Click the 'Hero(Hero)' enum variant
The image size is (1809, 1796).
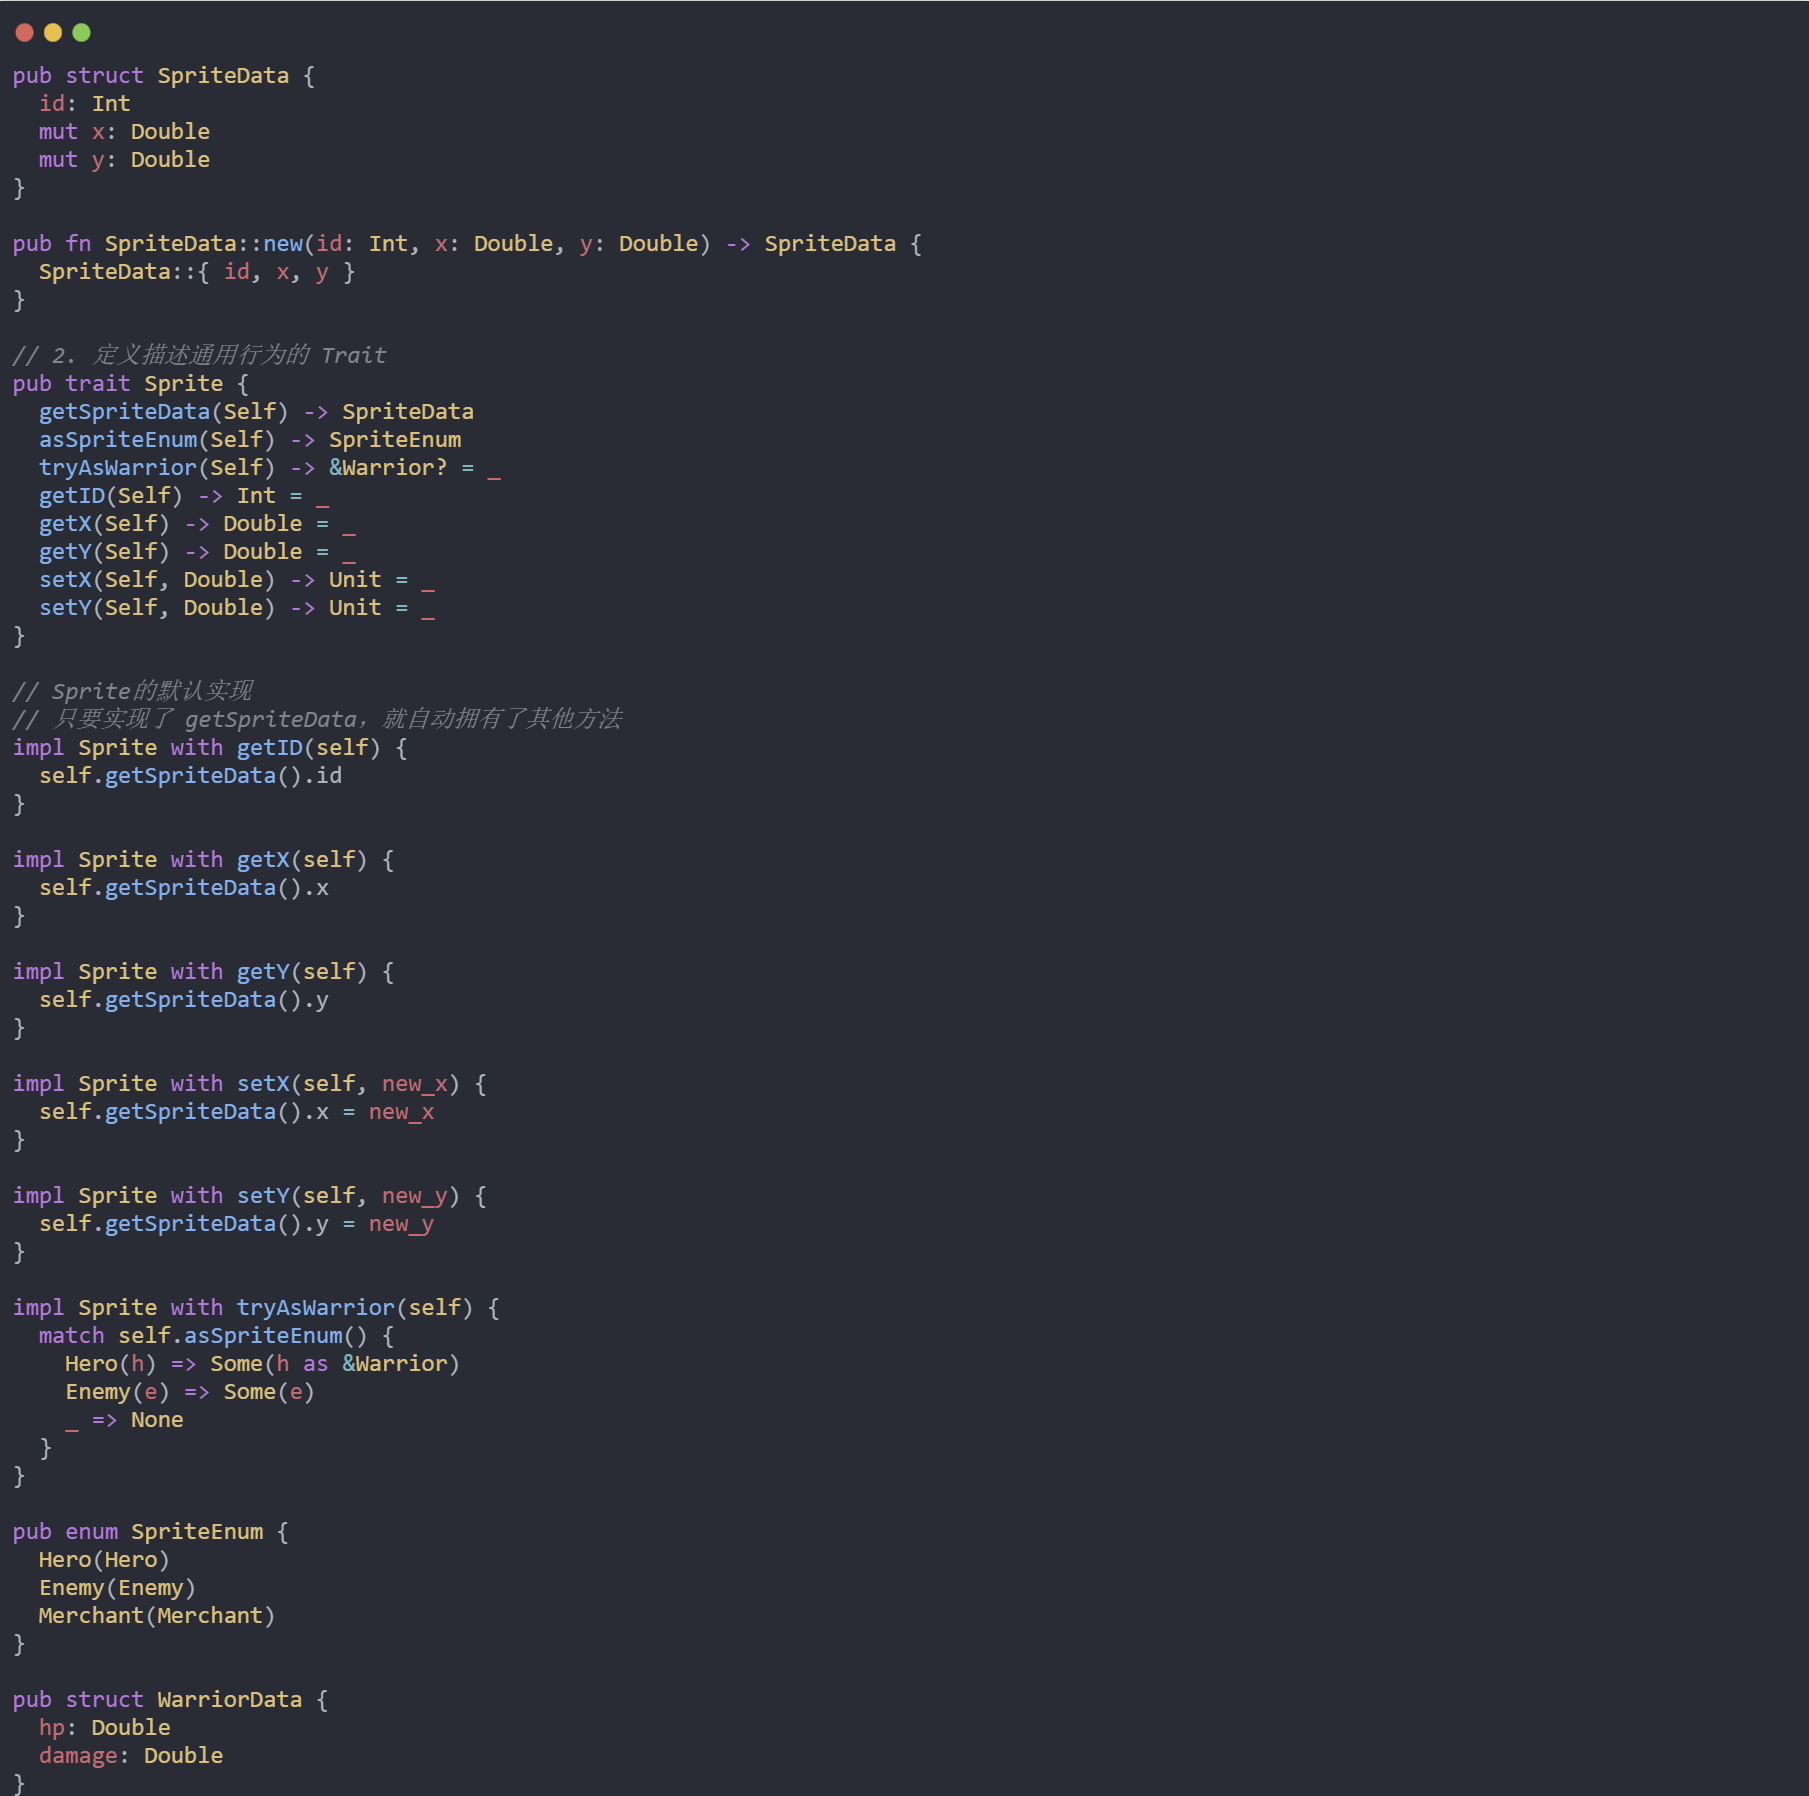[104, 1560]
